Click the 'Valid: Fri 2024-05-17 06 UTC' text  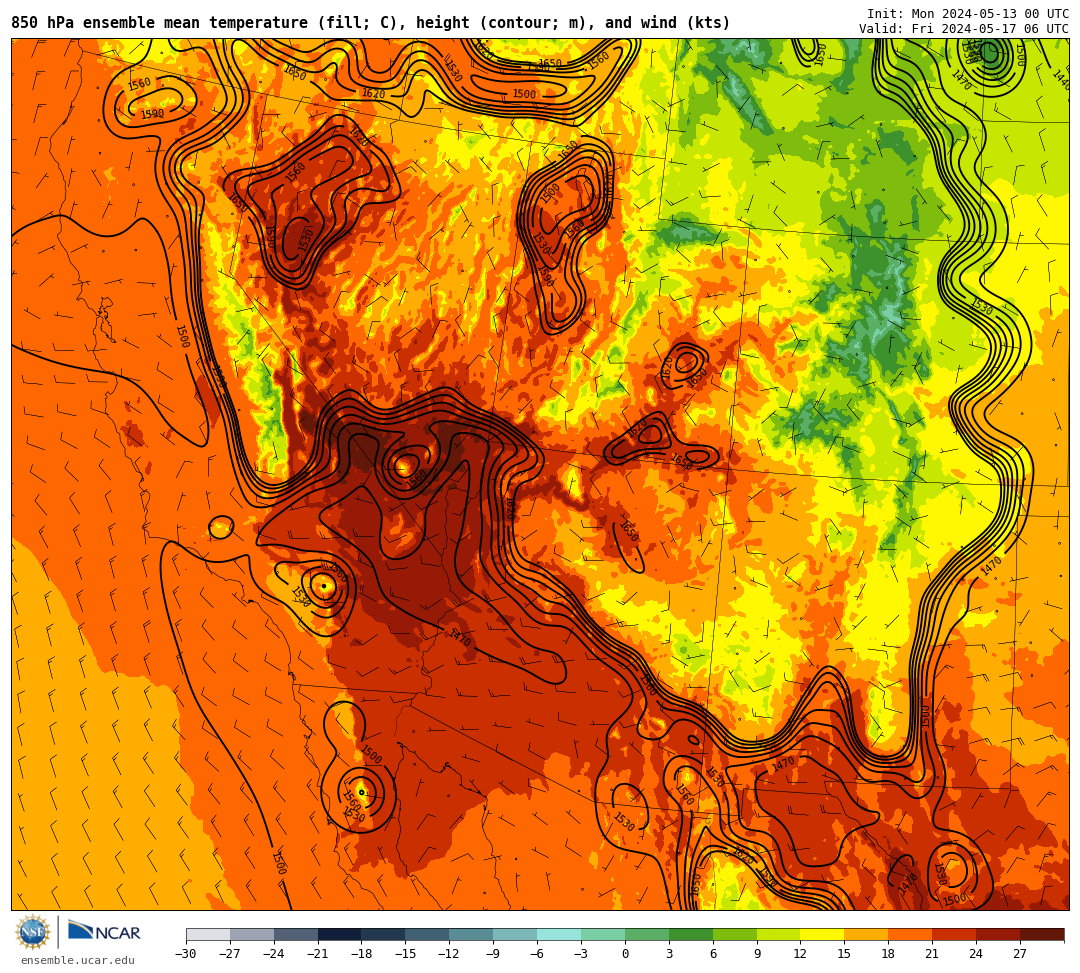click(x=964, y=29)
